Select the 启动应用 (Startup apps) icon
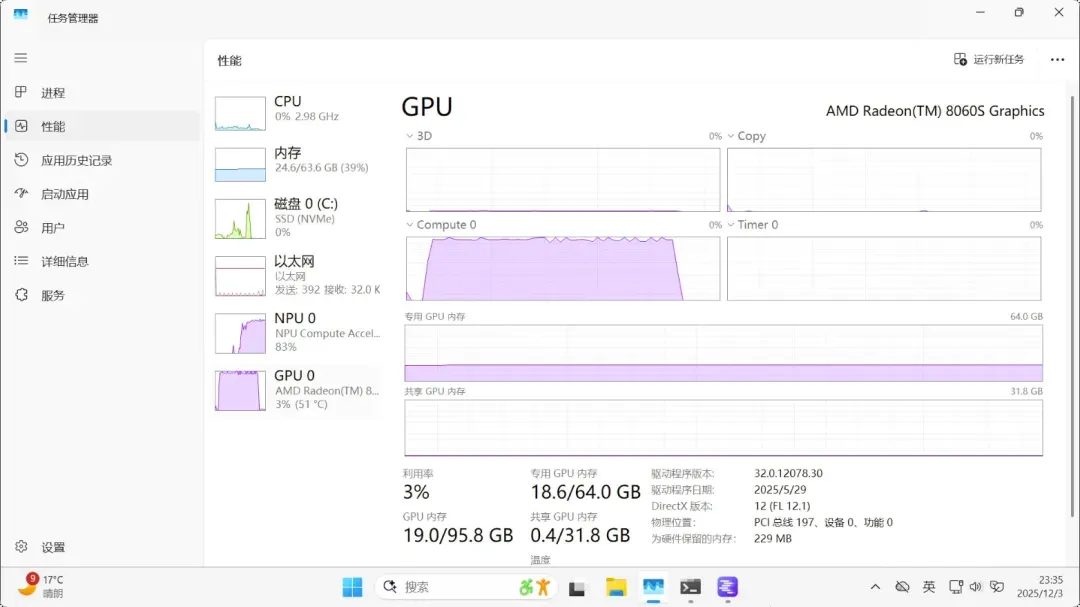This screenshot has height=607, width=1080. 21,194
